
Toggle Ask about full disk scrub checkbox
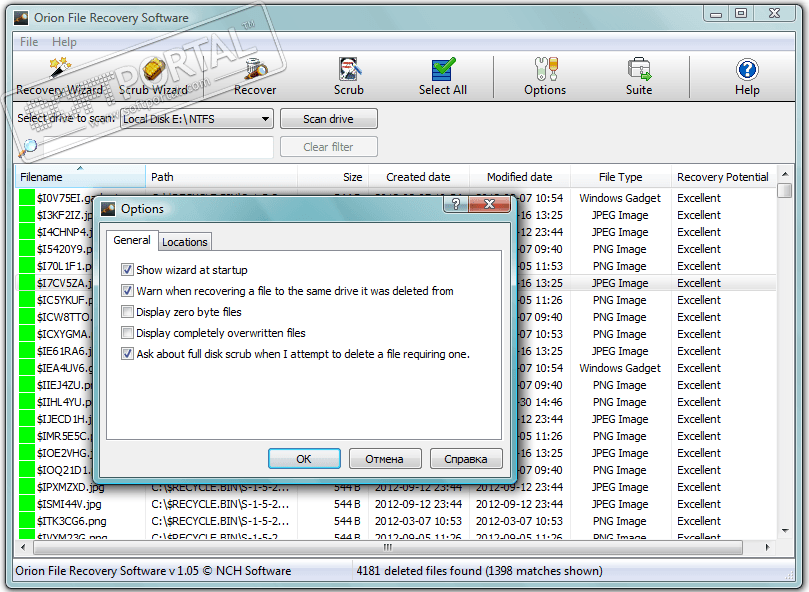click(x=127, y=354)
